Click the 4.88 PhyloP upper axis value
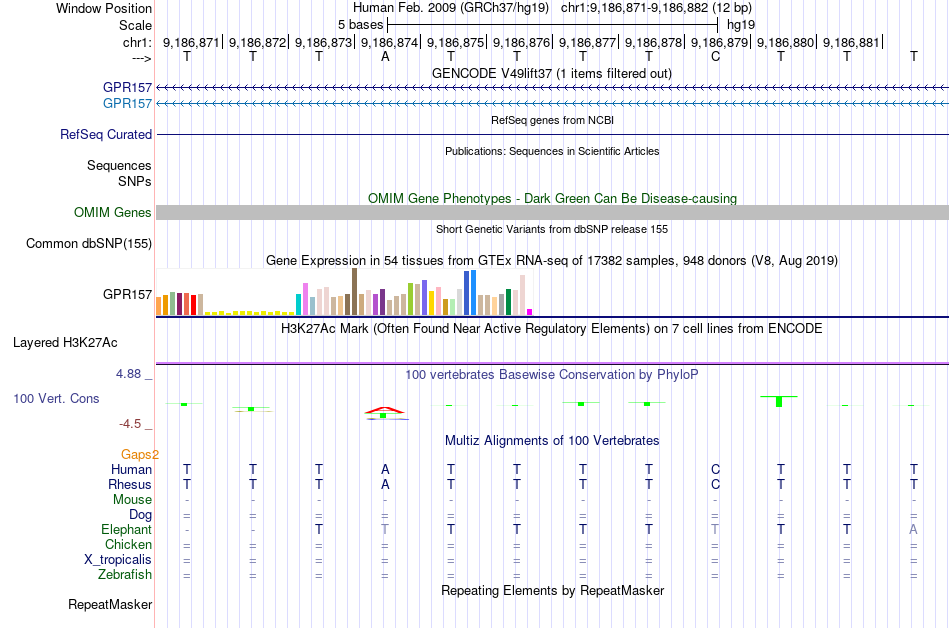Viewport: 950px width, 628px height. click(128, 374)
